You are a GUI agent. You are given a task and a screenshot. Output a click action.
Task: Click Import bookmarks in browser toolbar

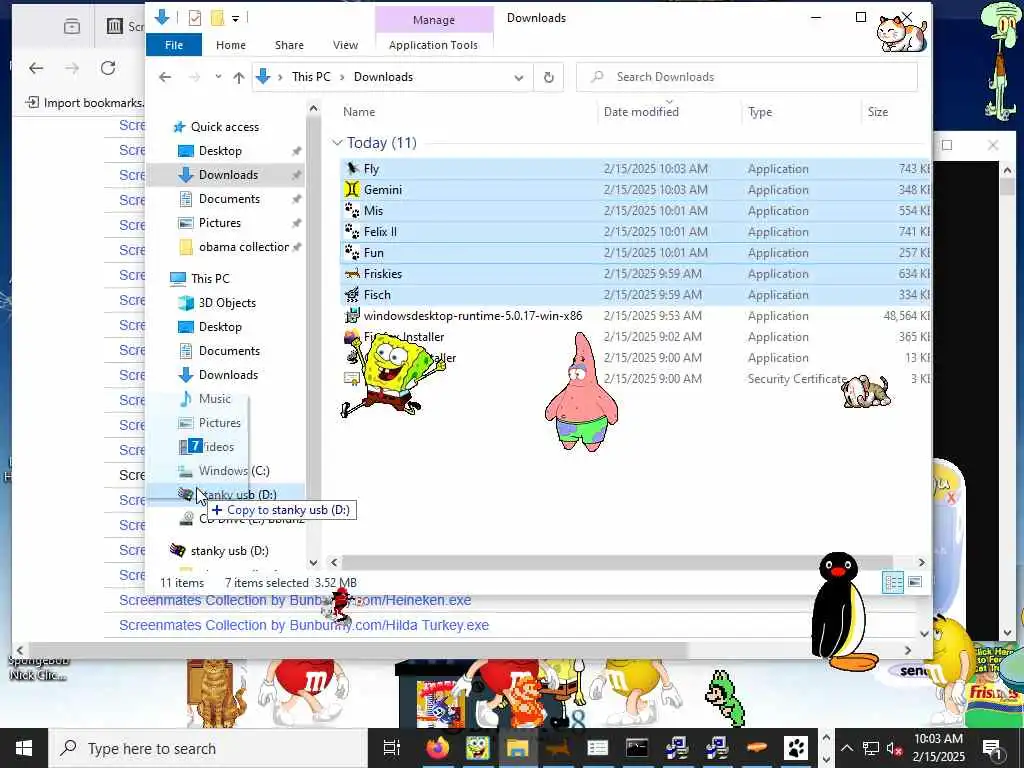pyautogui.click(x=85, y=103)
